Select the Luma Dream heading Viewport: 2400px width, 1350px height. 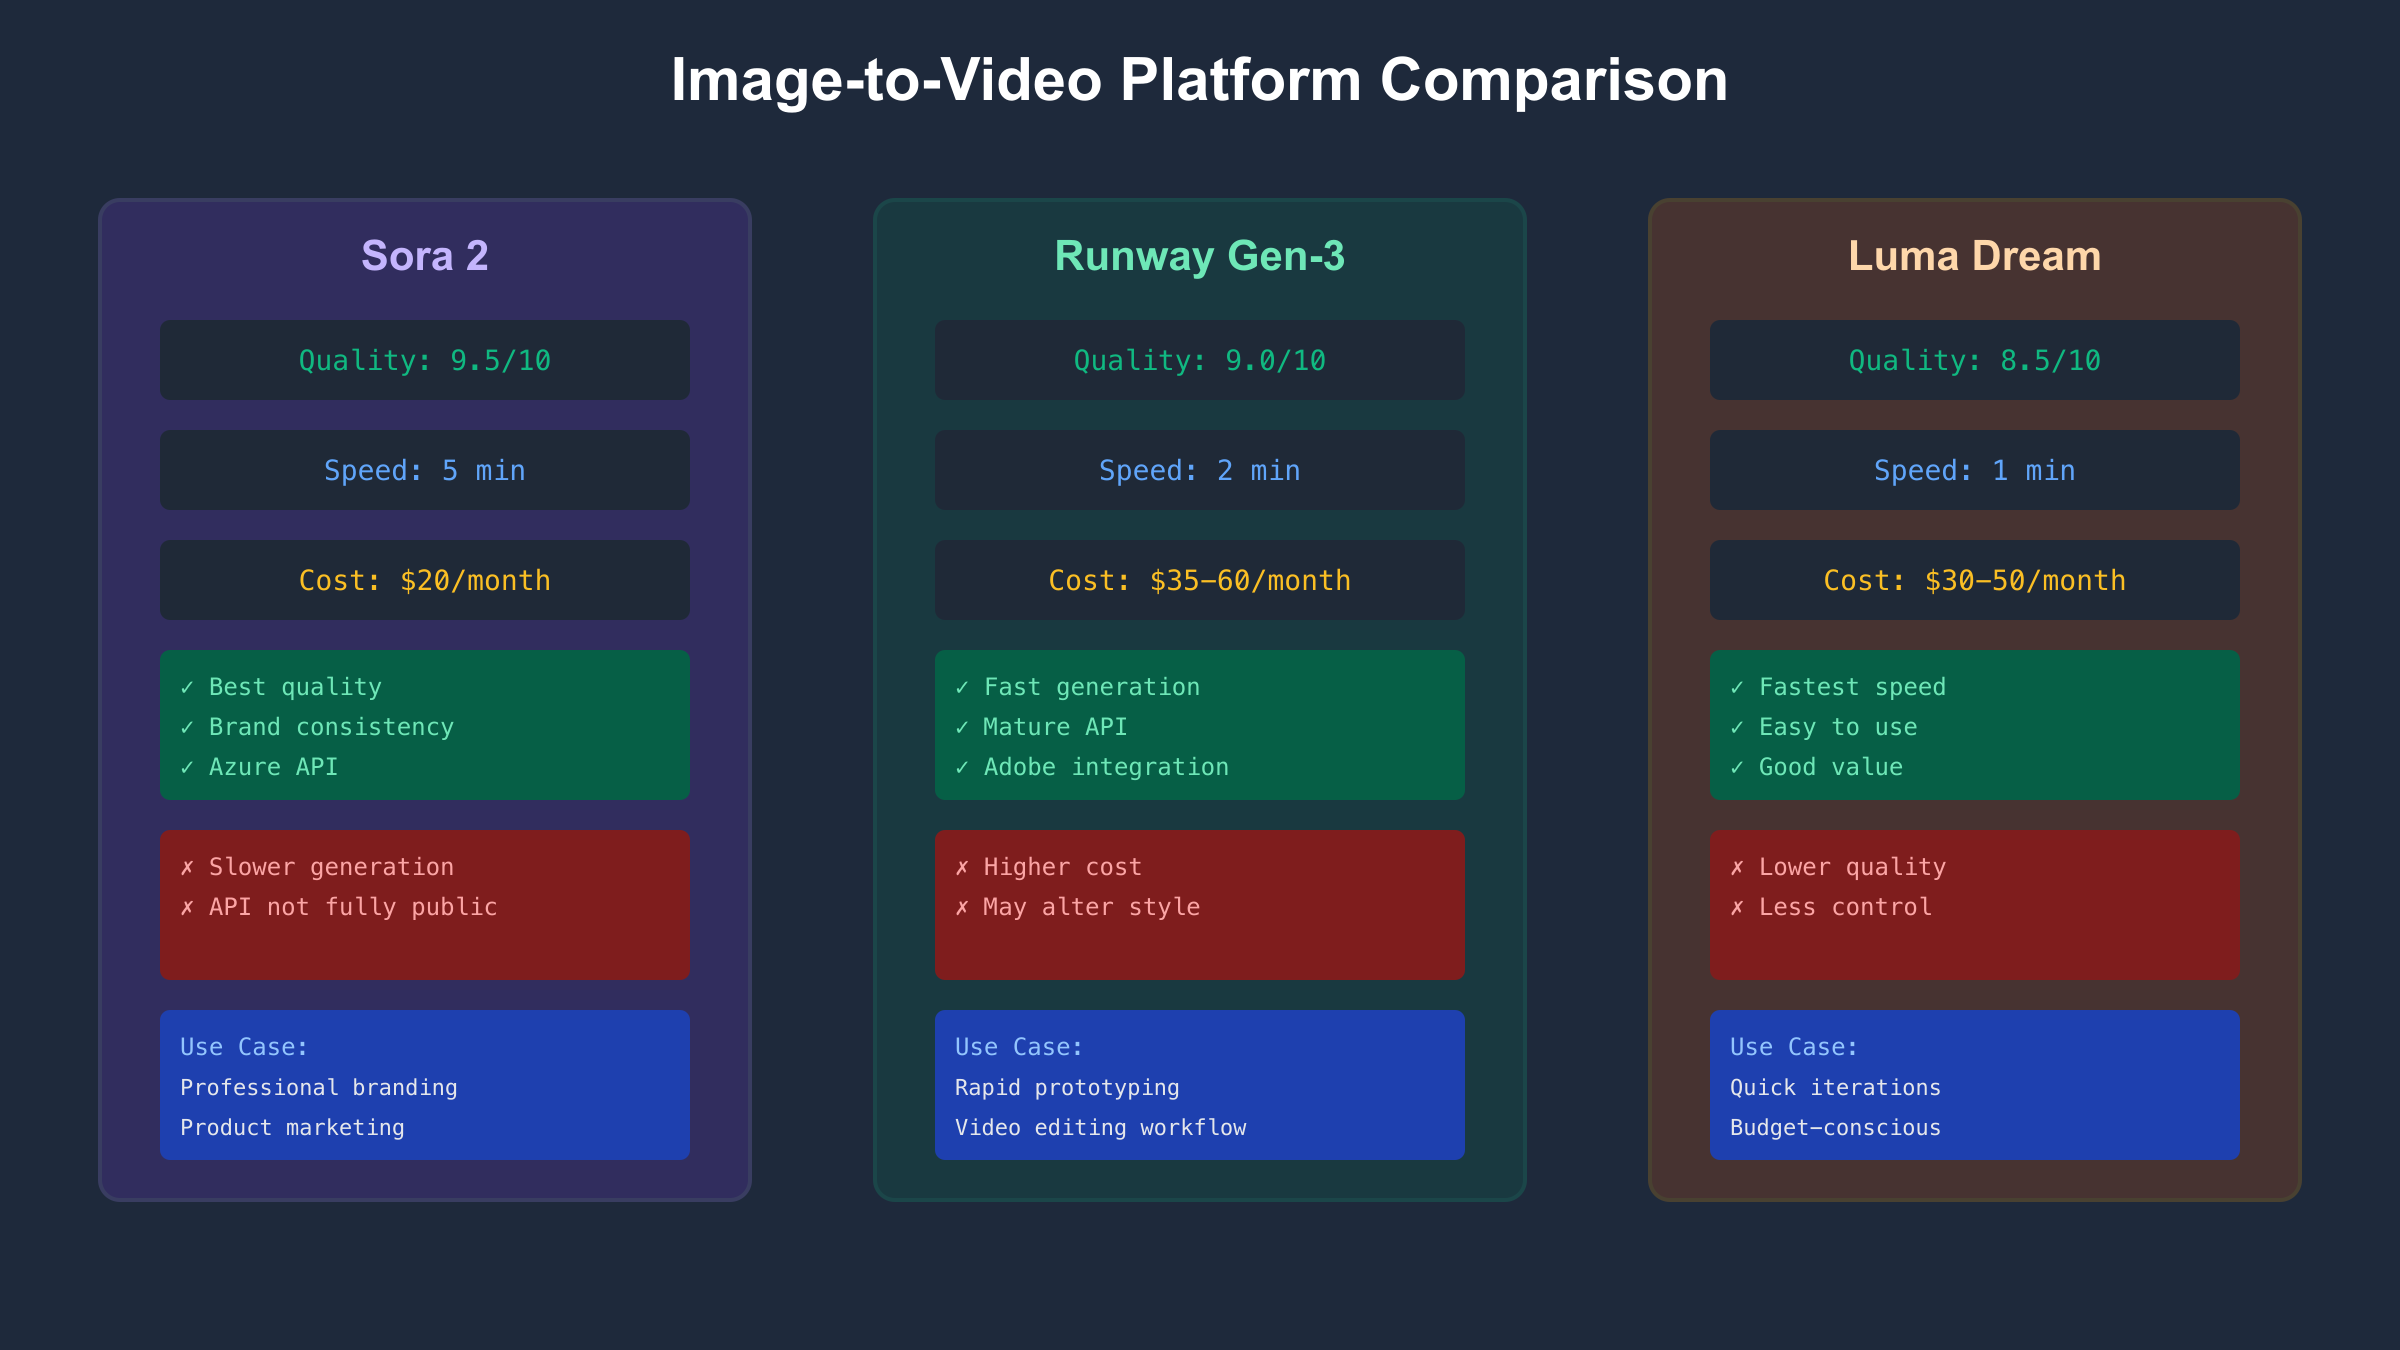tap(1974, 256)
